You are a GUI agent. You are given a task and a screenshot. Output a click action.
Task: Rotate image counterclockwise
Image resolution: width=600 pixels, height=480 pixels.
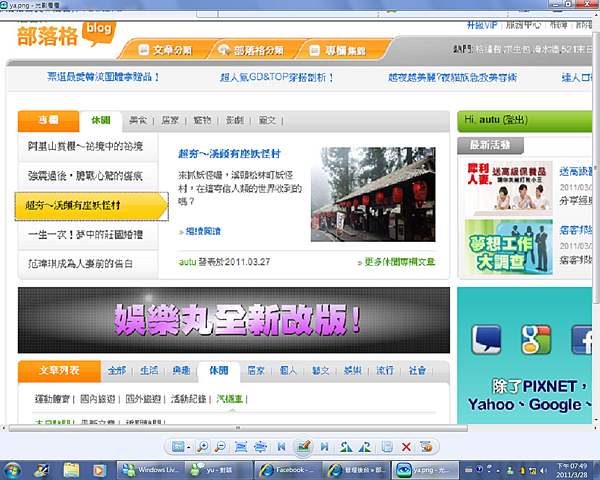coord(346,447)
